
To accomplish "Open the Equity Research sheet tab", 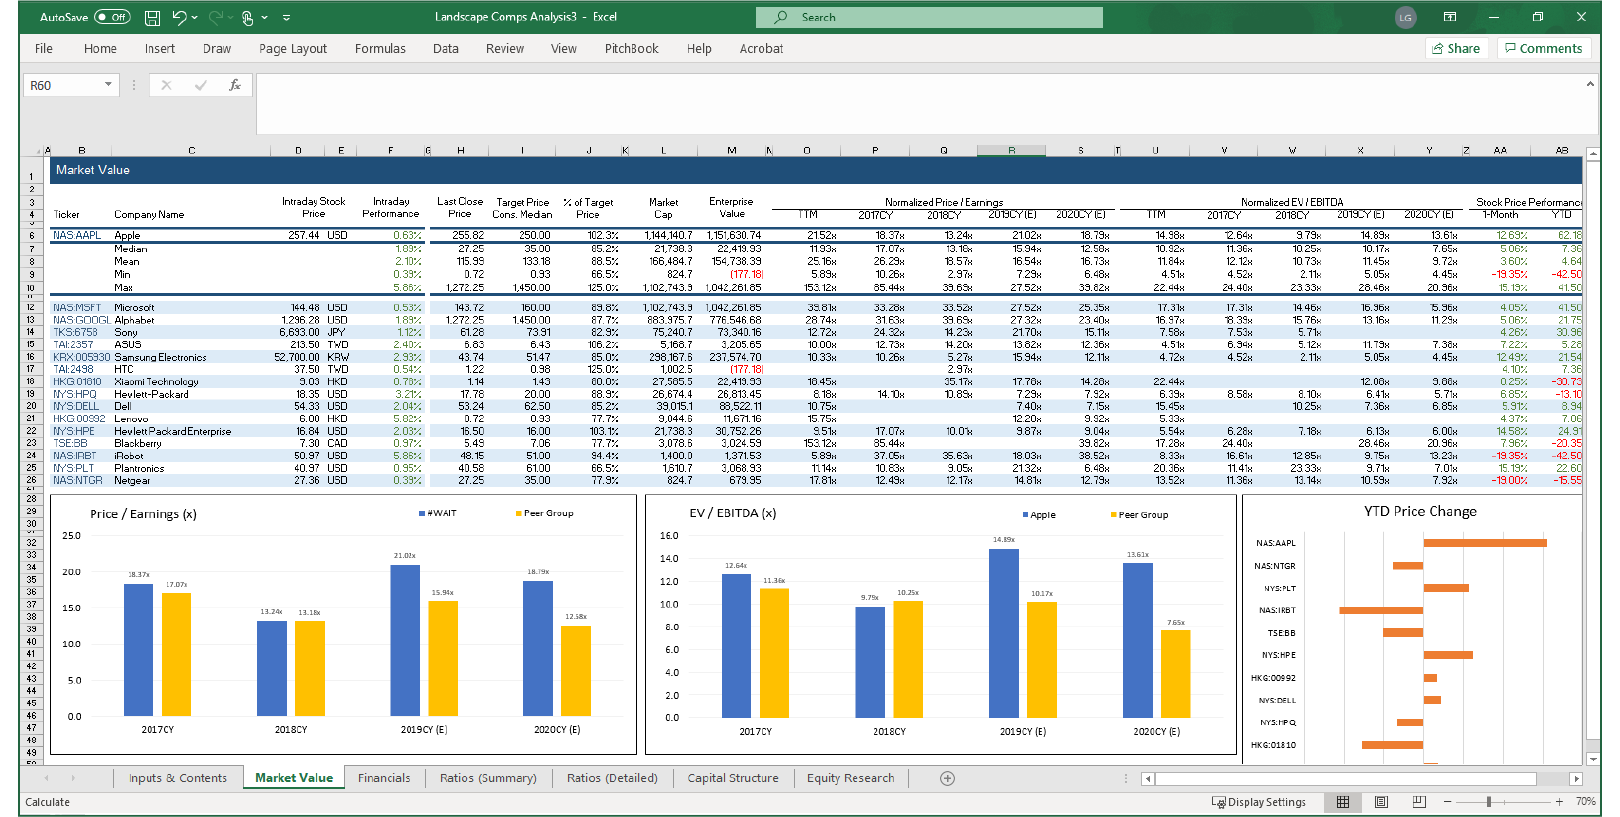I will pyautogui.click(x=851, y=778).
